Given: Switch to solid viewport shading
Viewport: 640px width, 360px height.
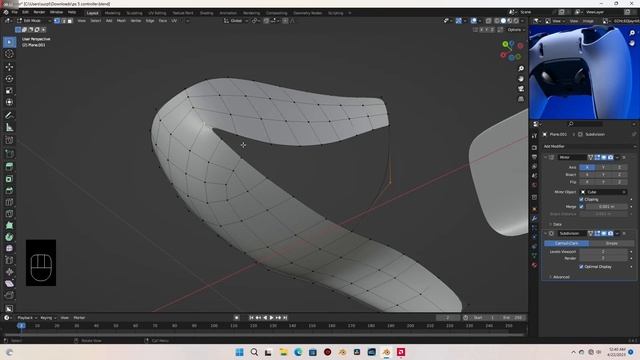Looking at the screenshot, I should coord(503,21).
